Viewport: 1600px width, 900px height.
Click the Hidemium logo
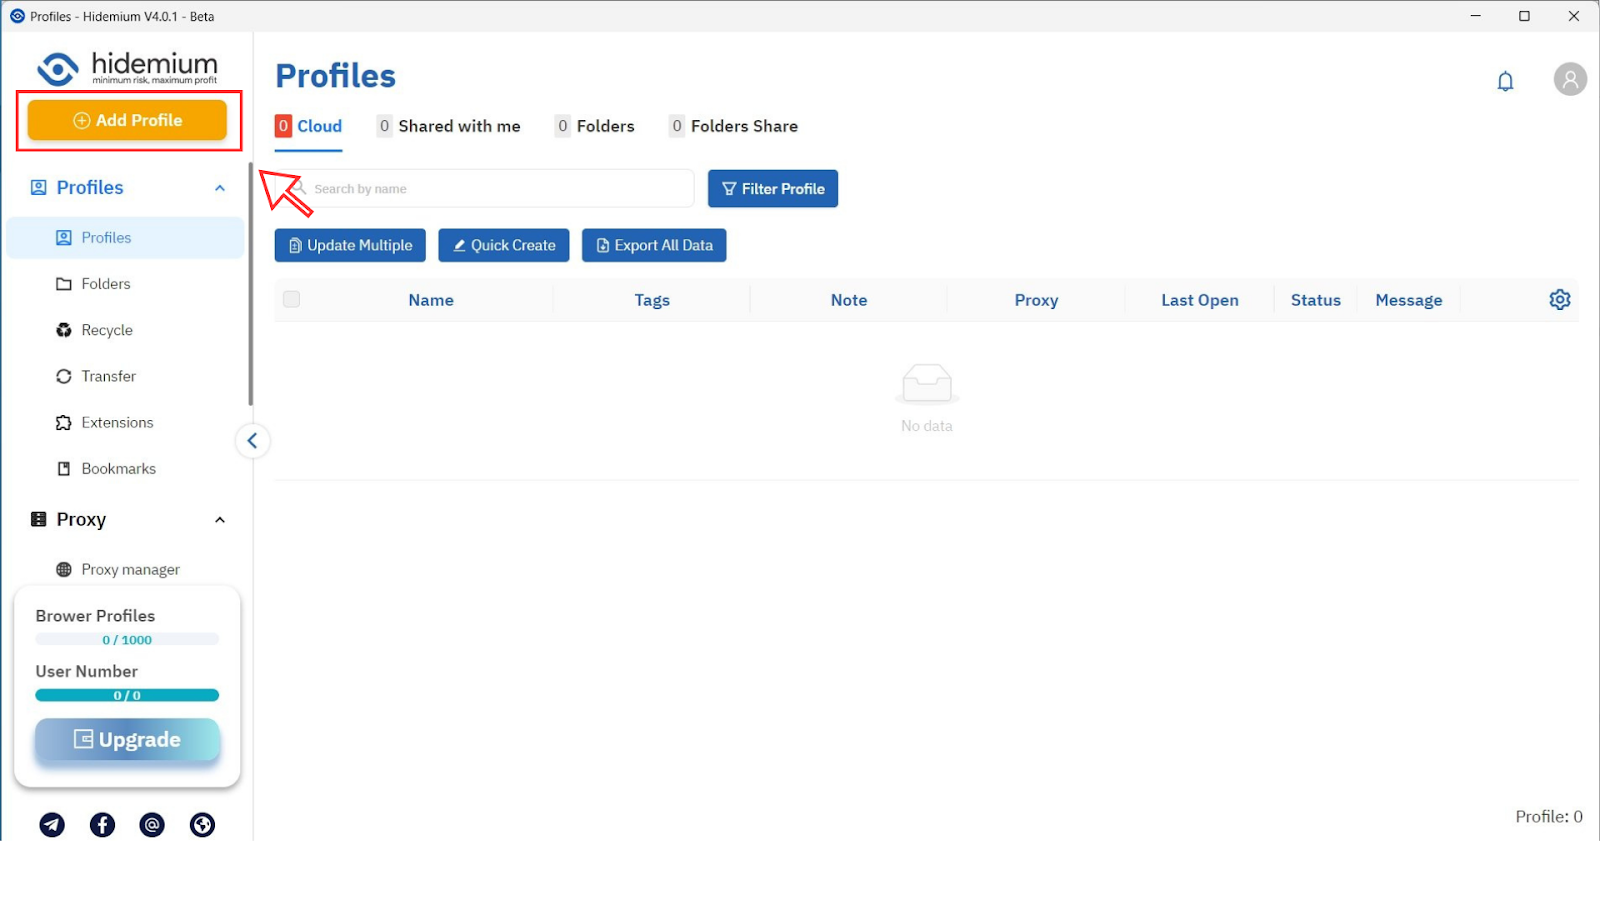127,68
